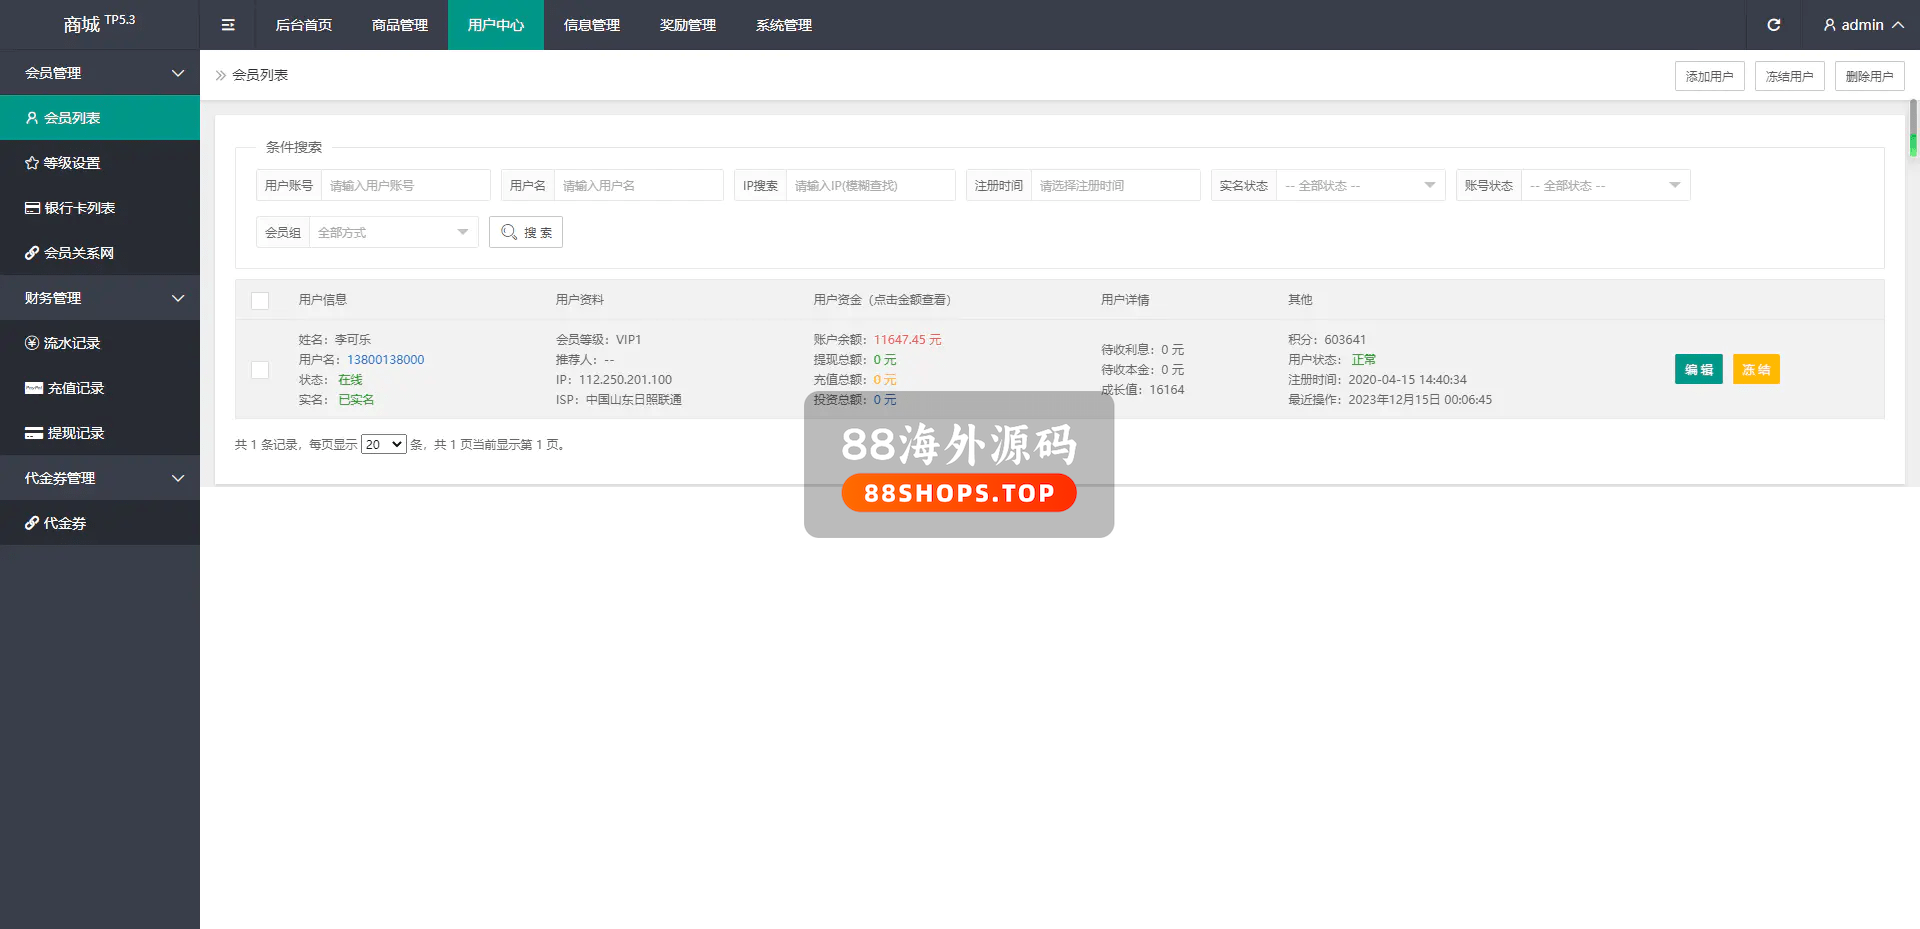1920x929 pixels.
Task: Click the green 编辑 button
Action: click(1698, 370)
